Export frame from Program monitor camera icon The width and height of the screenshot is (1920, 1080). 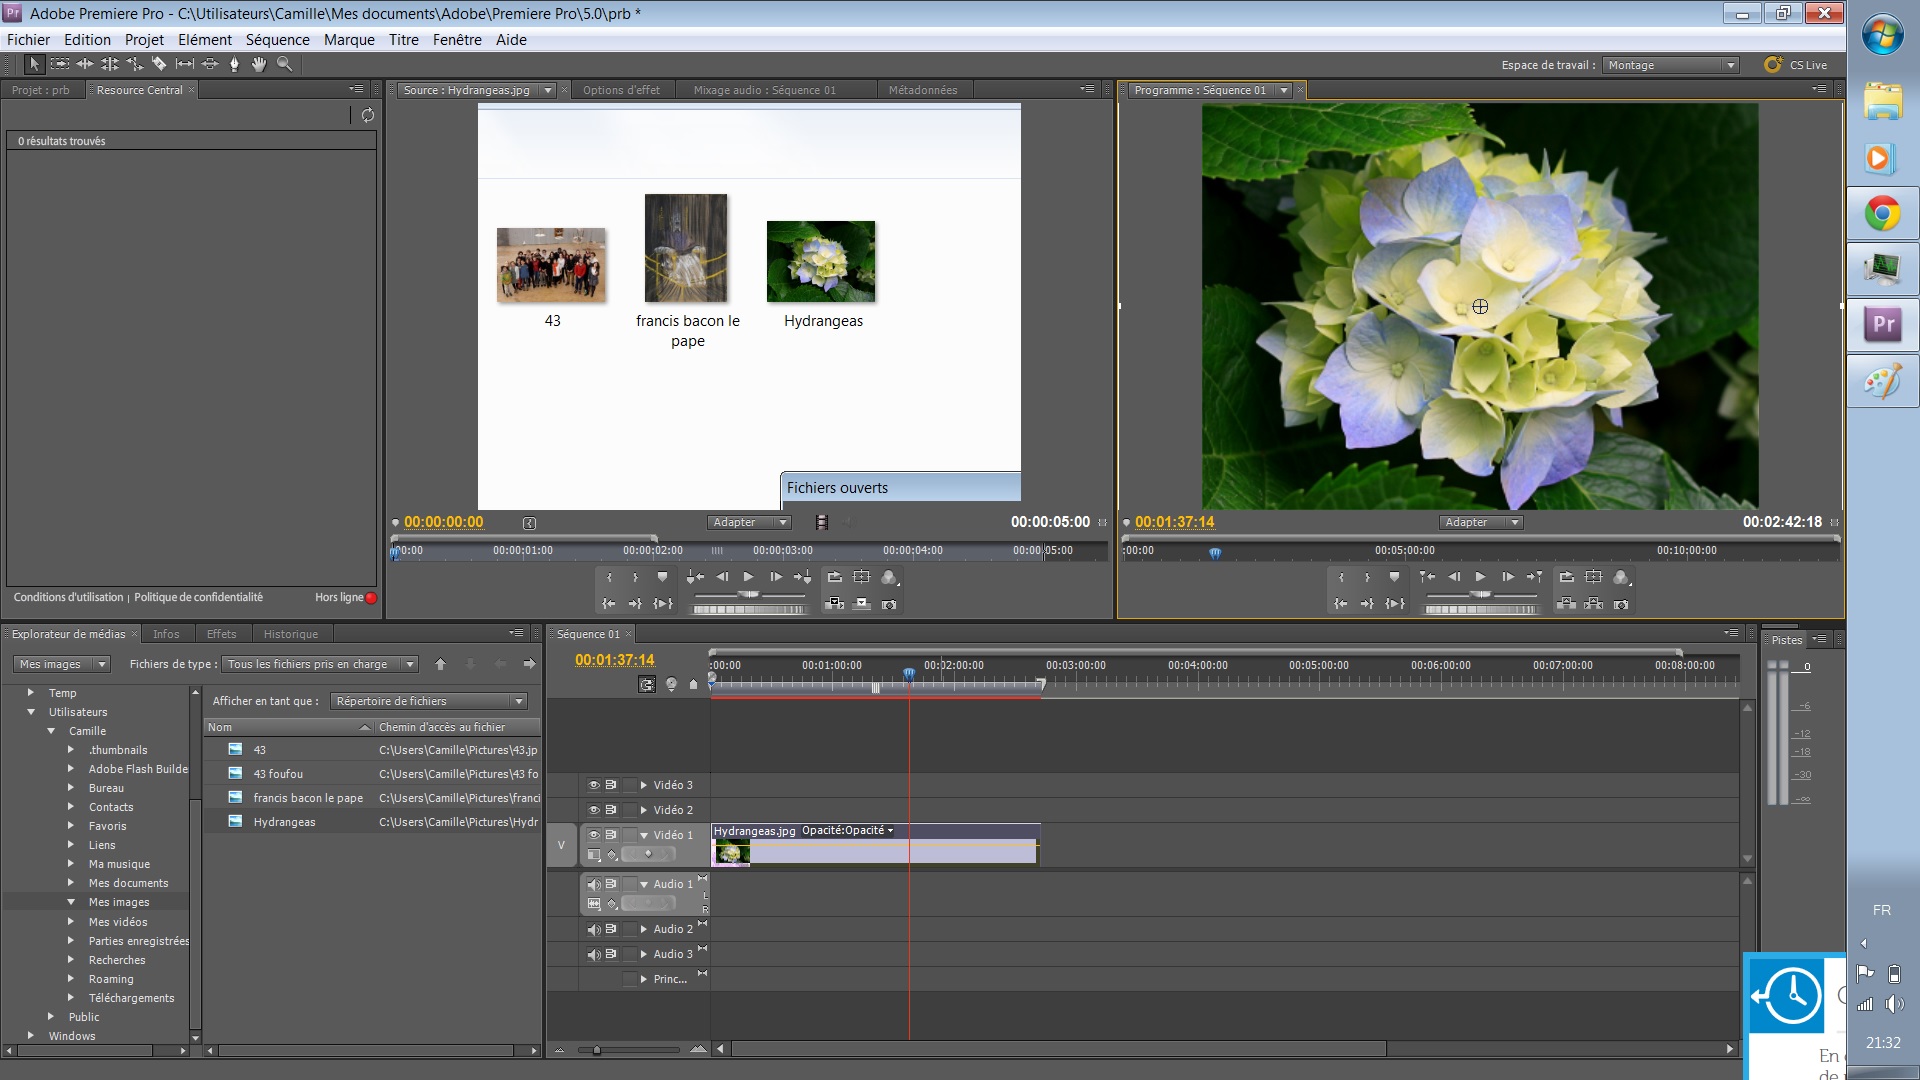(x=1621, y=604)
